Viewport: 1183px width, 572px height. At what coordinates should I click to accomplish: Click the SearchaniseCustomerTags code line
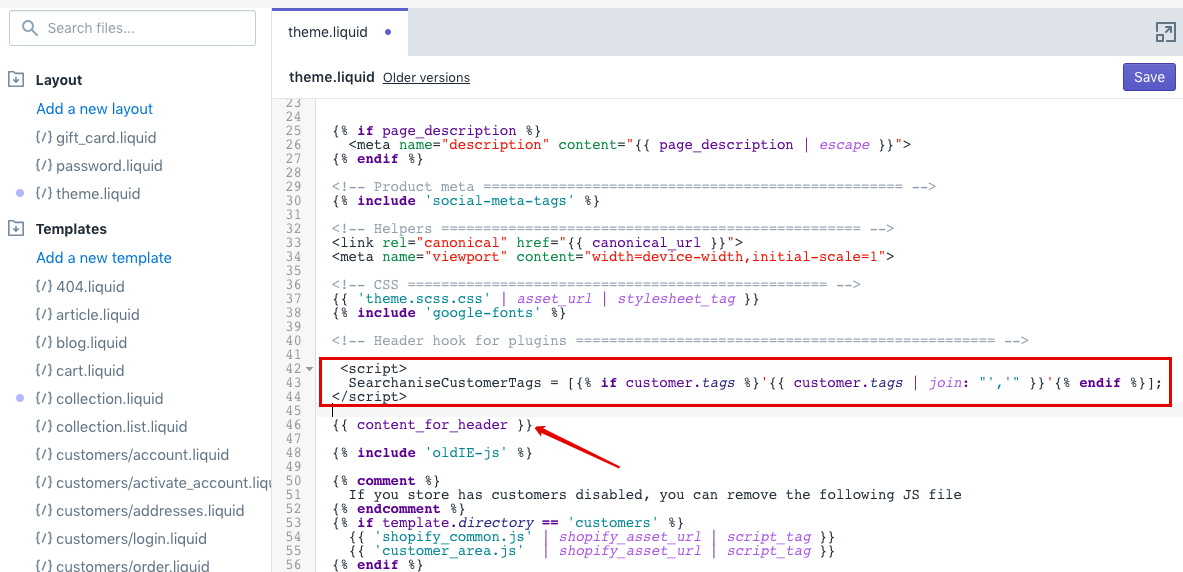click(x=755, y=383)
